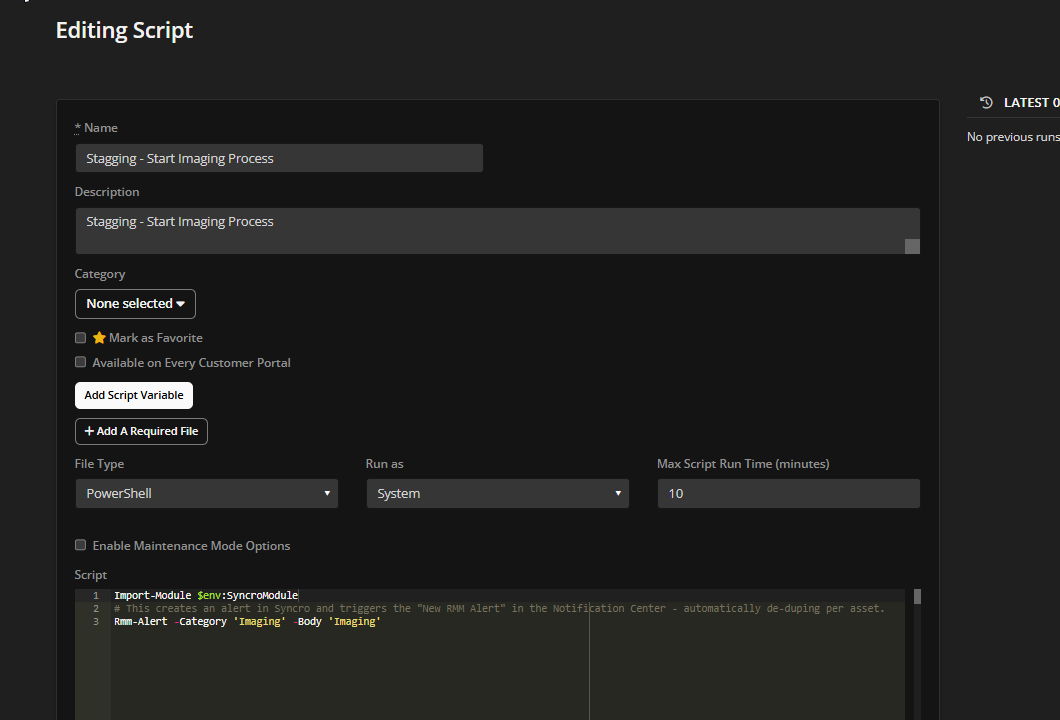Viewport: 1060px width, 720px height.
Task: Click line 1 Import-Module $env:SyncroModule code
Action: pos(206,596)
